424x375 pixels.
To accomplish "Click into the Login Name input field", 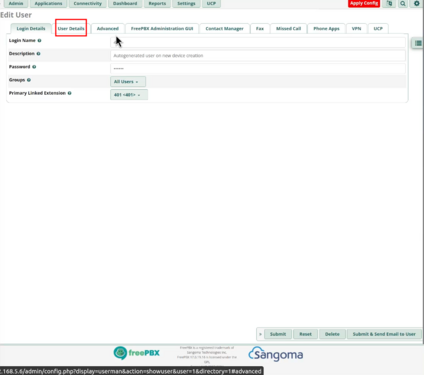I will click(258, 42).
